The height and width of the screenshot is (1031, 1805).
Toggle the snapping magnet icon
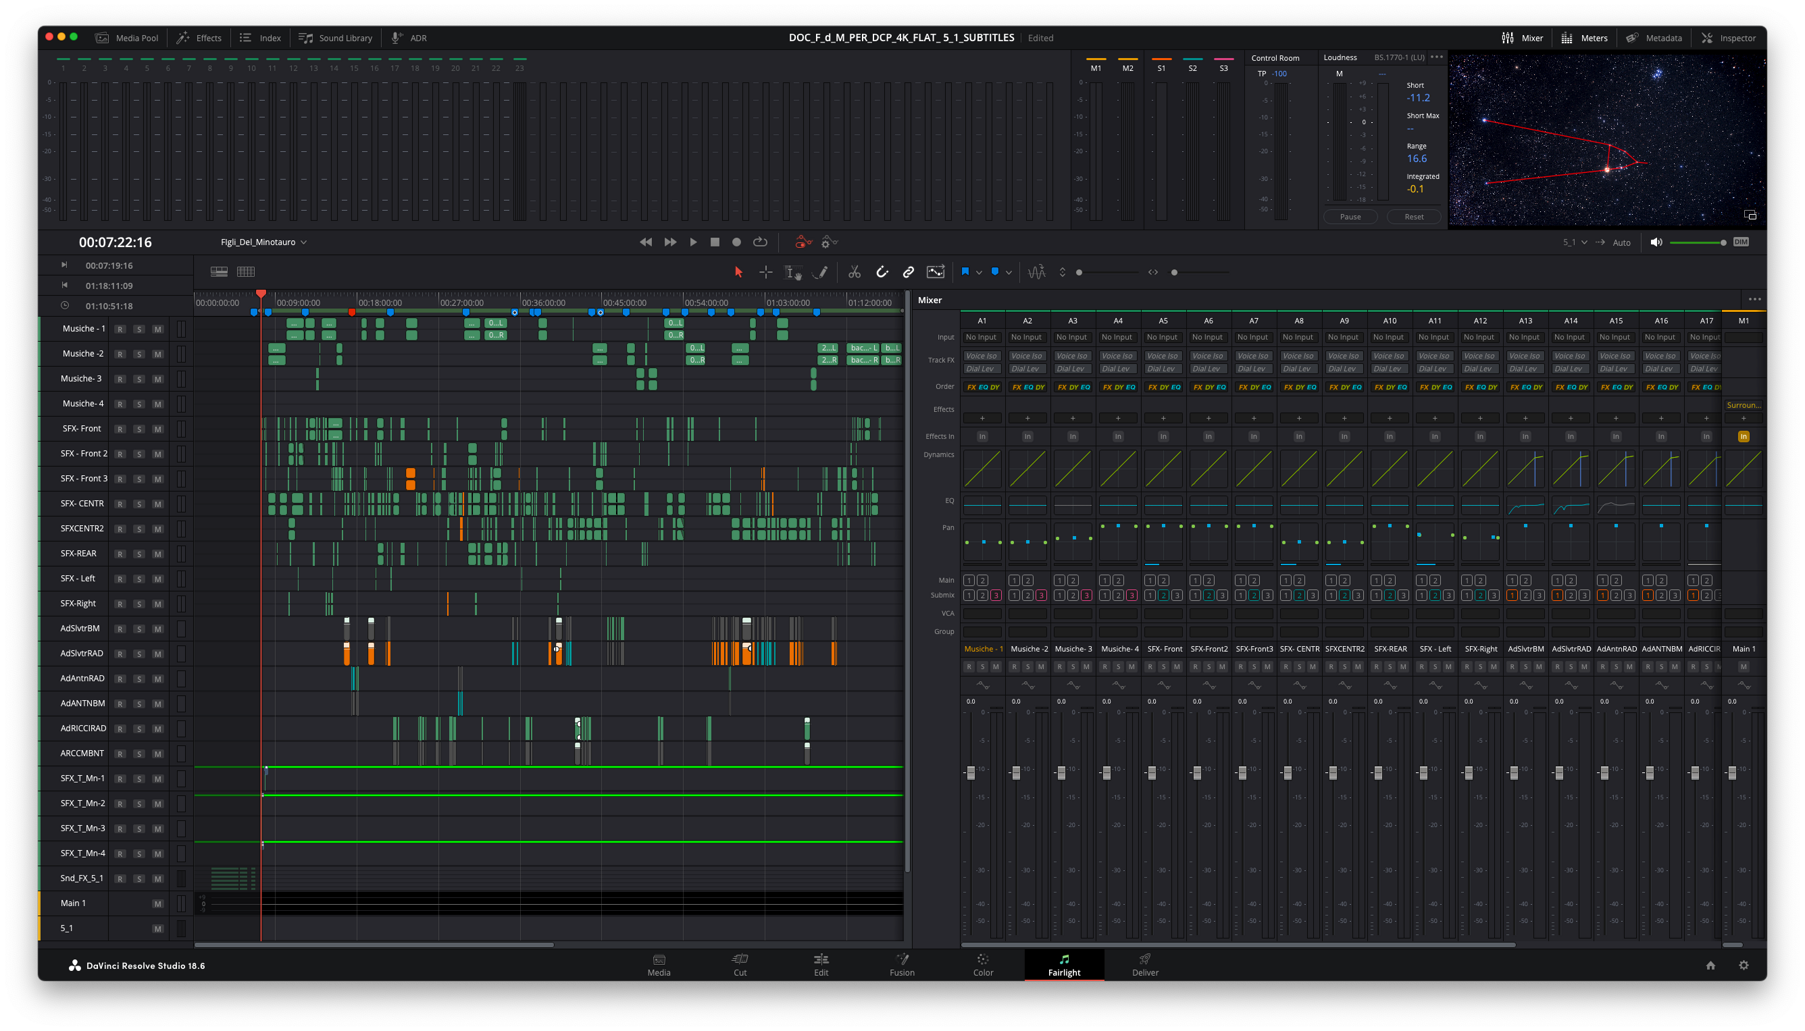(882, 272)
